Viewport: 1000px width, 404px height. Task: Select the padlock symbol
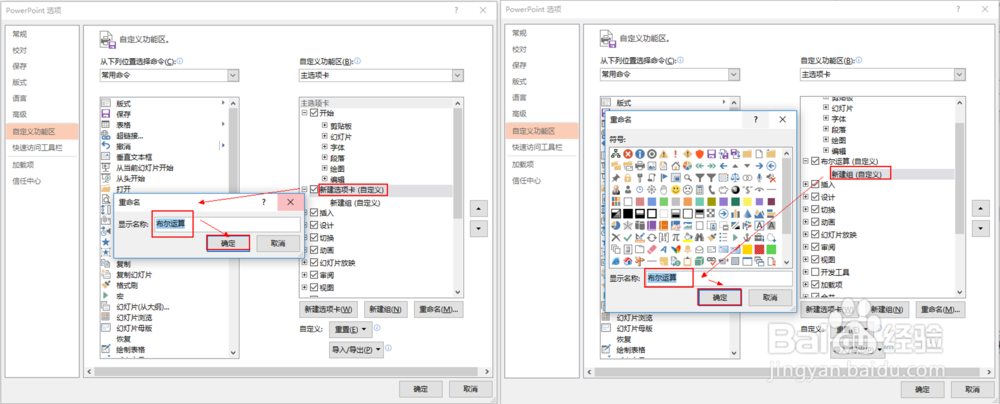click(628, 178)
